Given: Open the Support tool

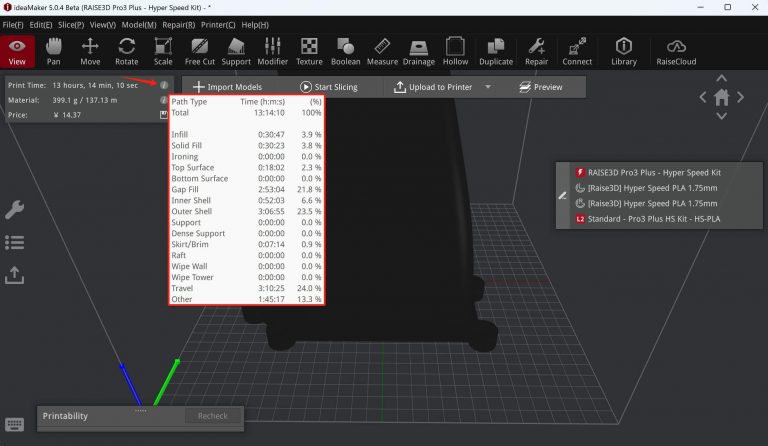Looking at the screenshot, I should 236,51.
